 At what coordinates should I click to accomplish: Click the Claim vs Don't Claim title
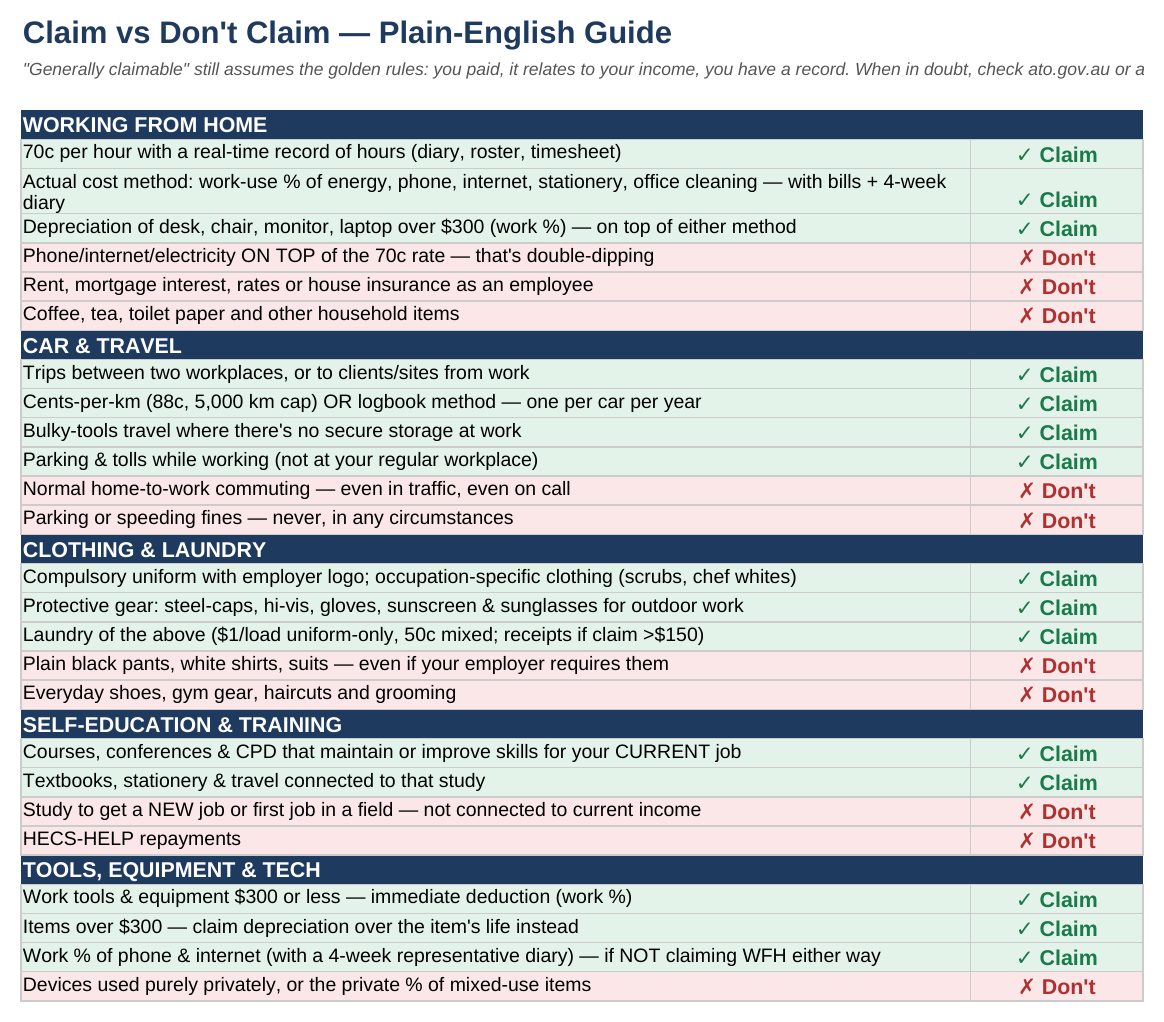click(347, 33)
